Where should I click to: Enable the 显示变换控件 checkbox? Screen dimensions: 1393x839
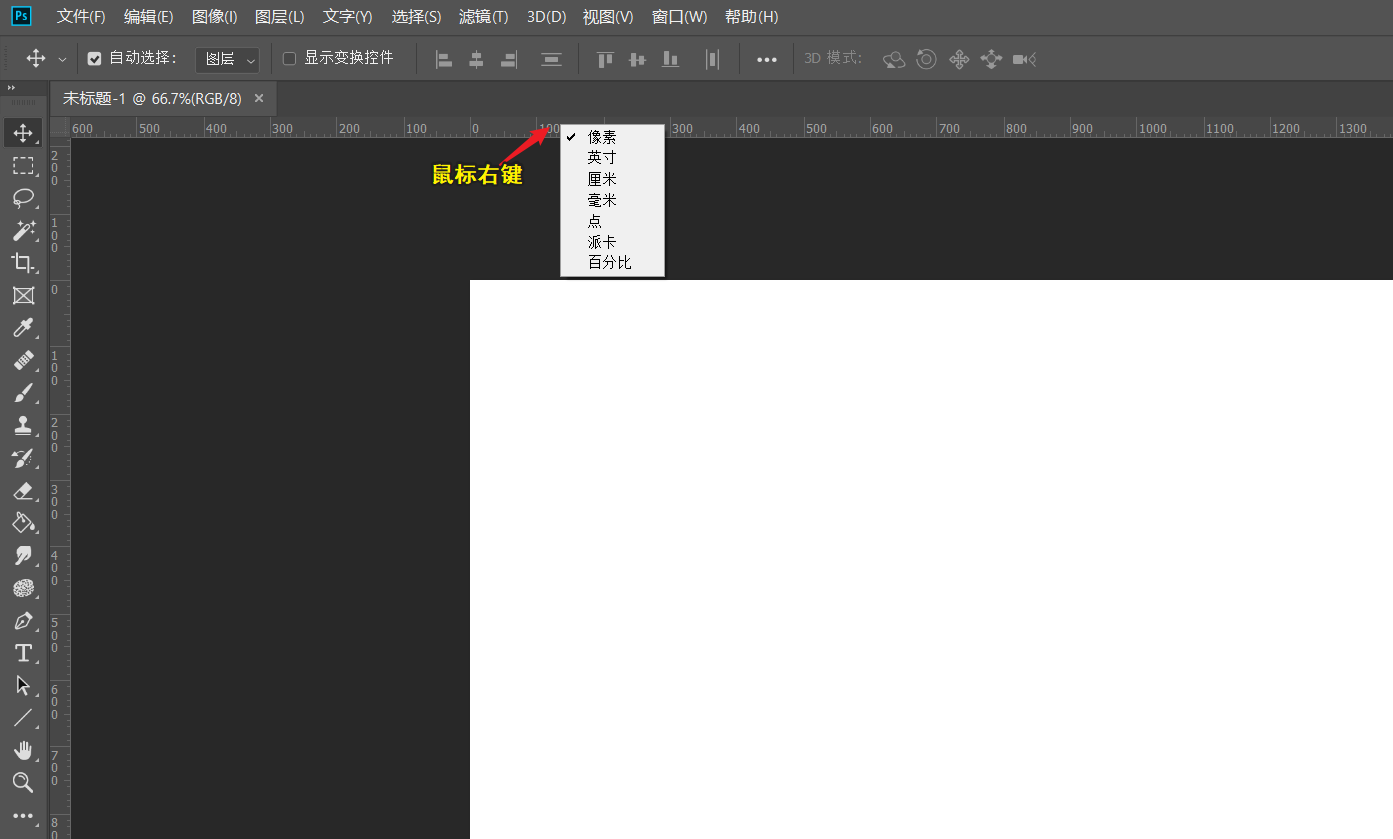290,59
